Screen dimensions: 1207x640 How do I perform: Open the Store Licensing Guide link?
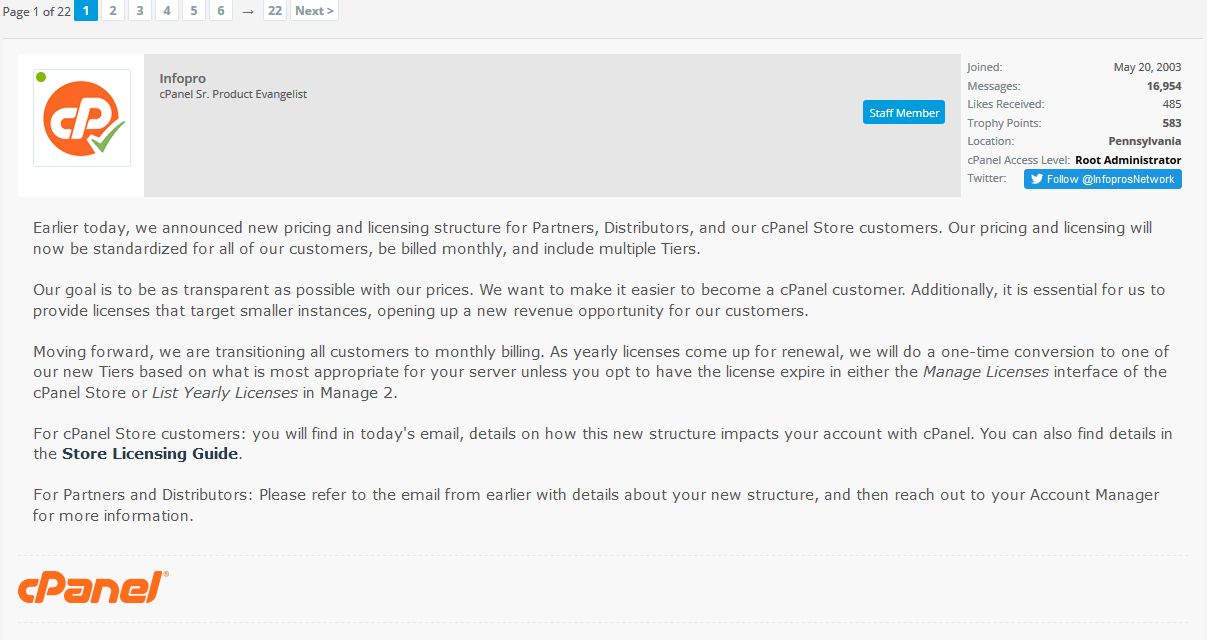(150, 454)
